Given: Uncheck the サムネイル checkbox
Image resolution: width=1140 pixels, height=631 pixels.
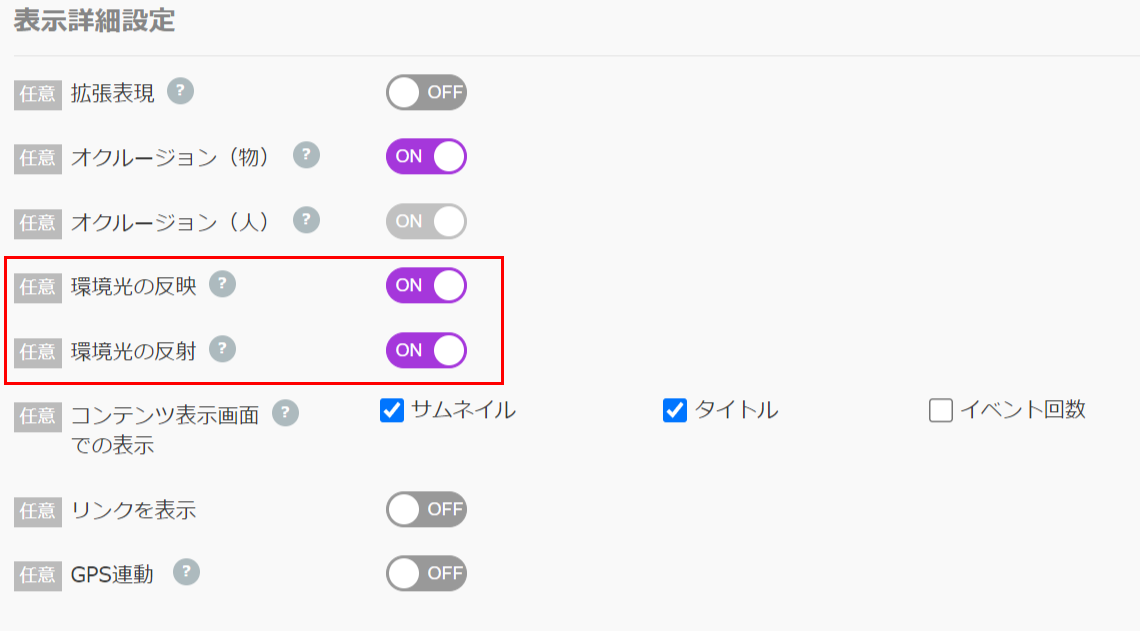Looking at the screenshot, I should [x=392, y=410].
